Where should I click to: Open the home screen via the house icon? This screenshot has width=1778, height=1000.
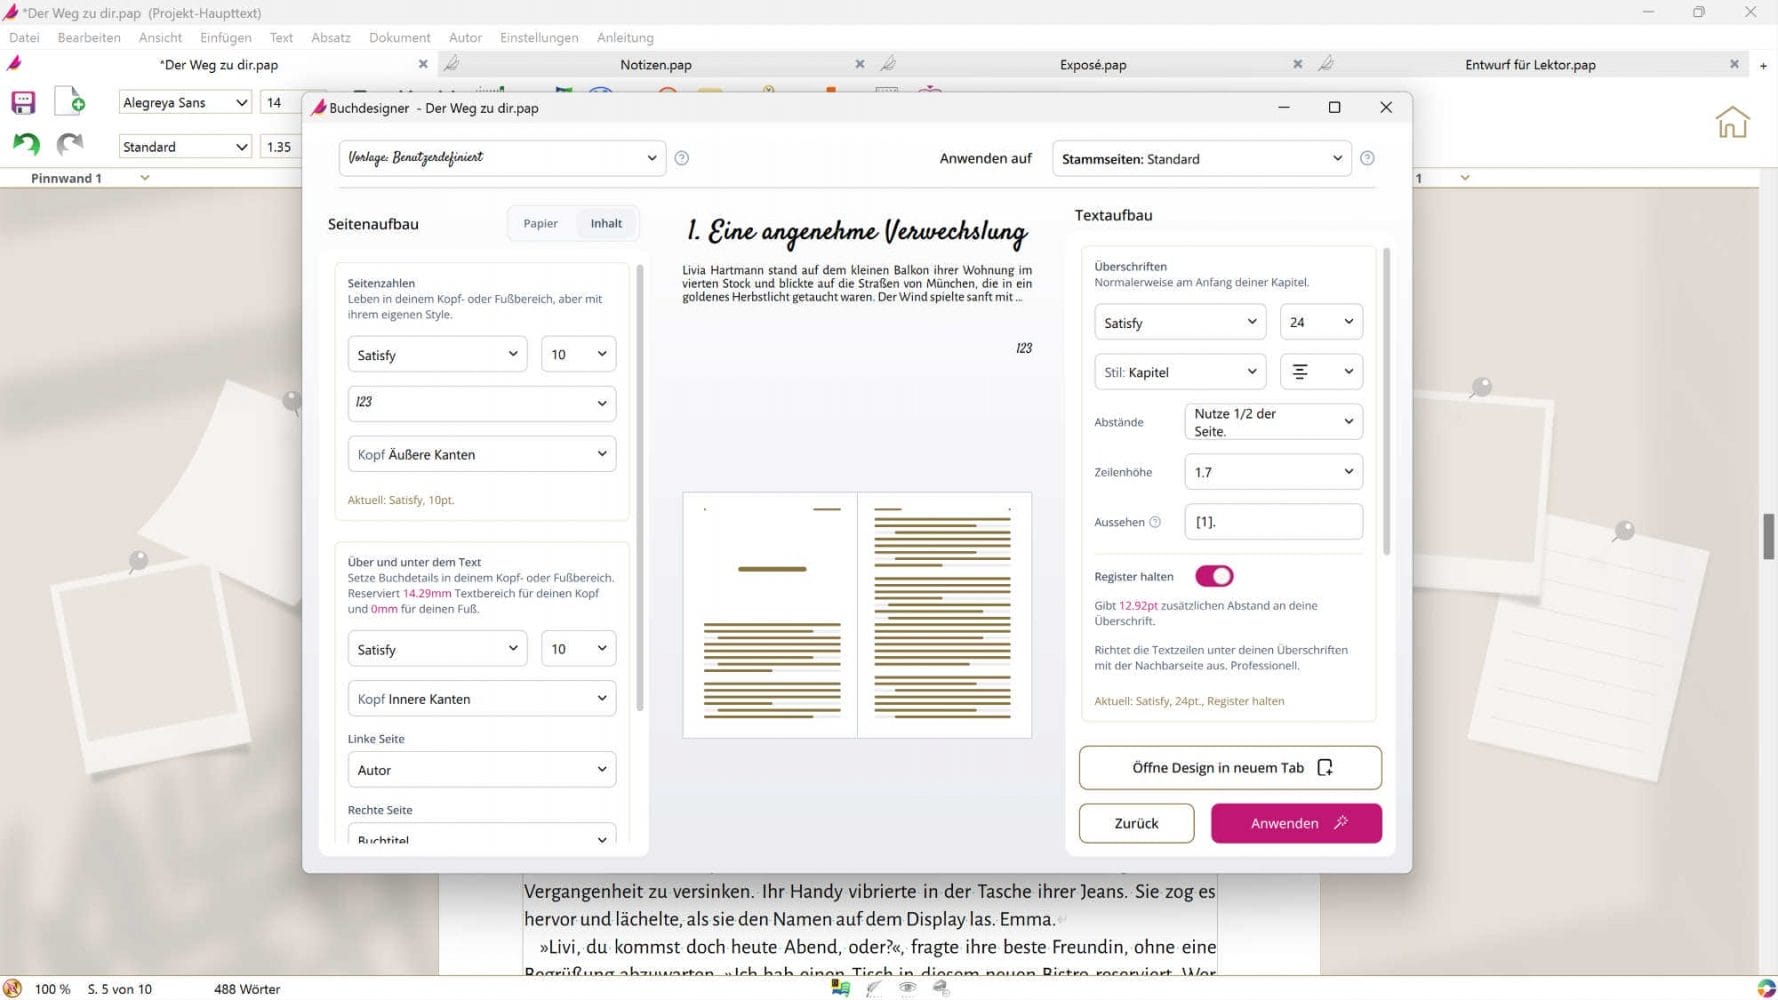pos(1733,121)
